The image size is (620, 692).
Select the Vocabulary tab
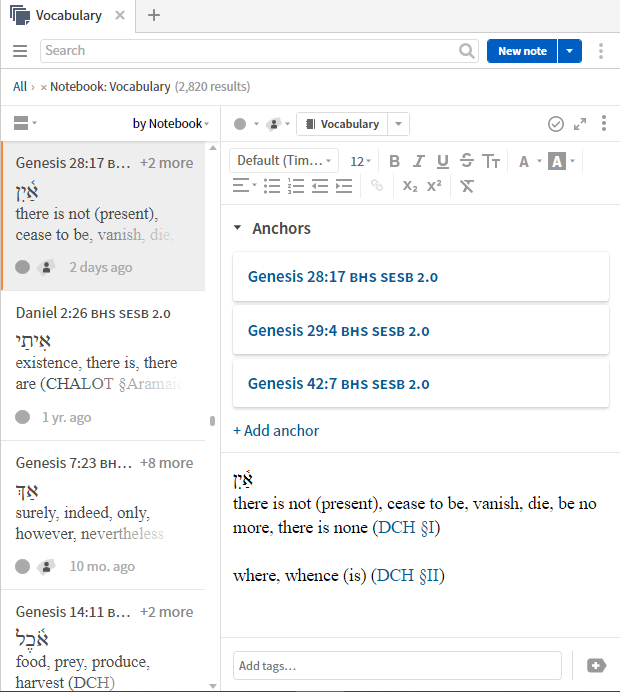tap(68, 16)
